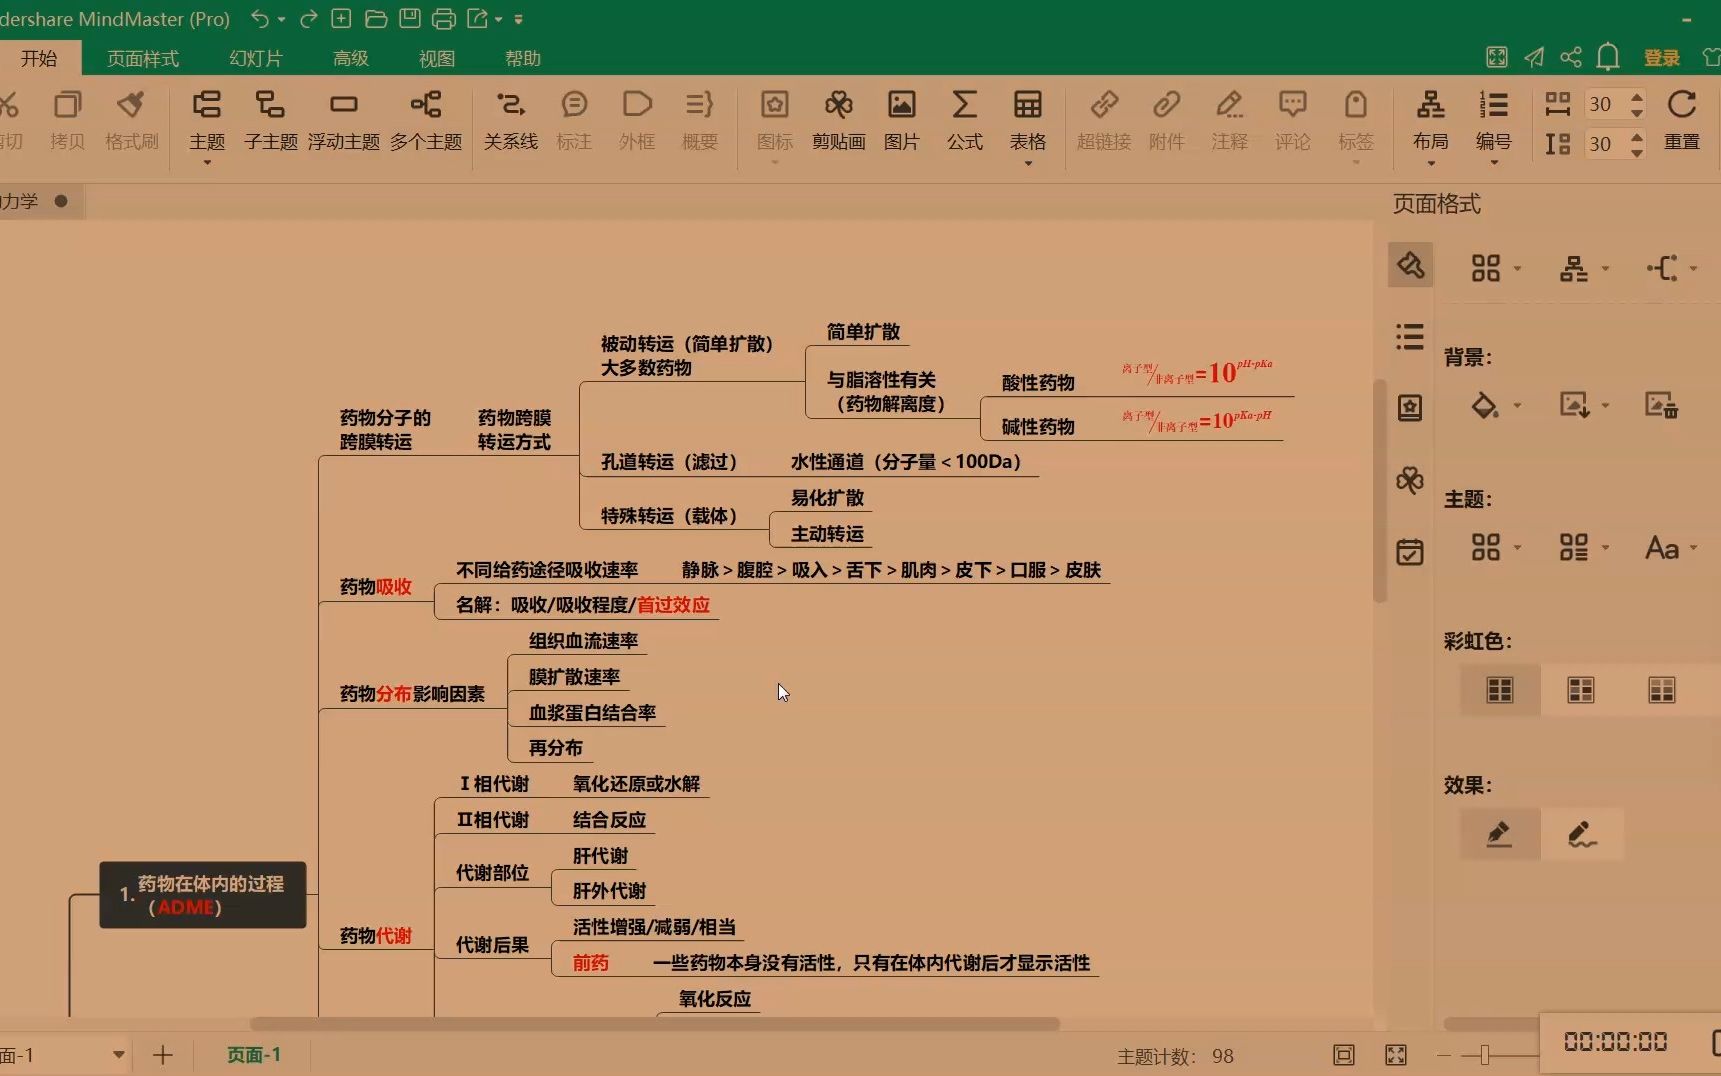Print using printer icon
1721x1076 pixels.
[444, 18]
